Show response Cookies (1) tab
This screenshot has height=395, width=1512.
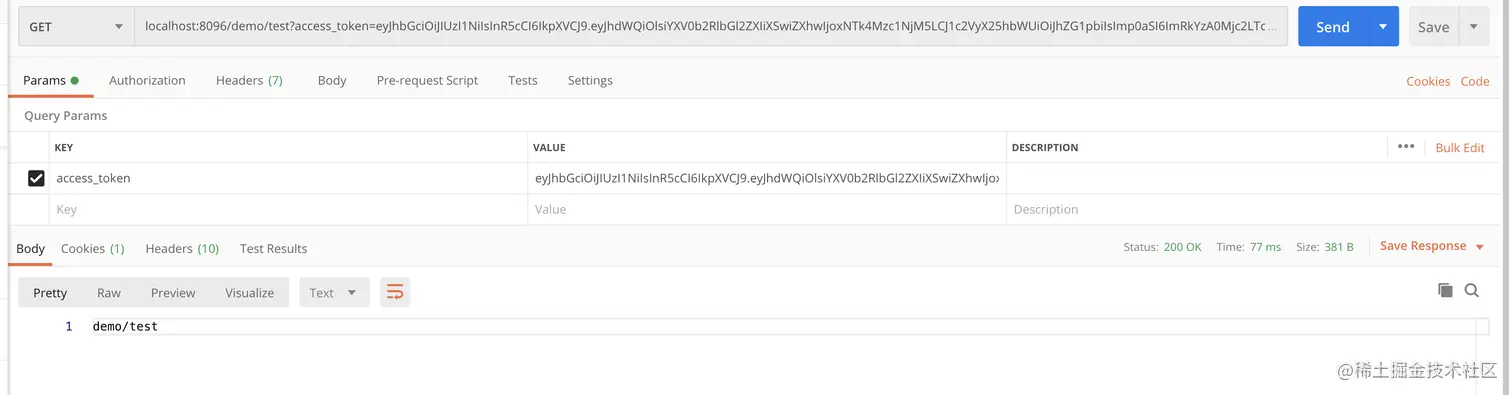(93, 248)
